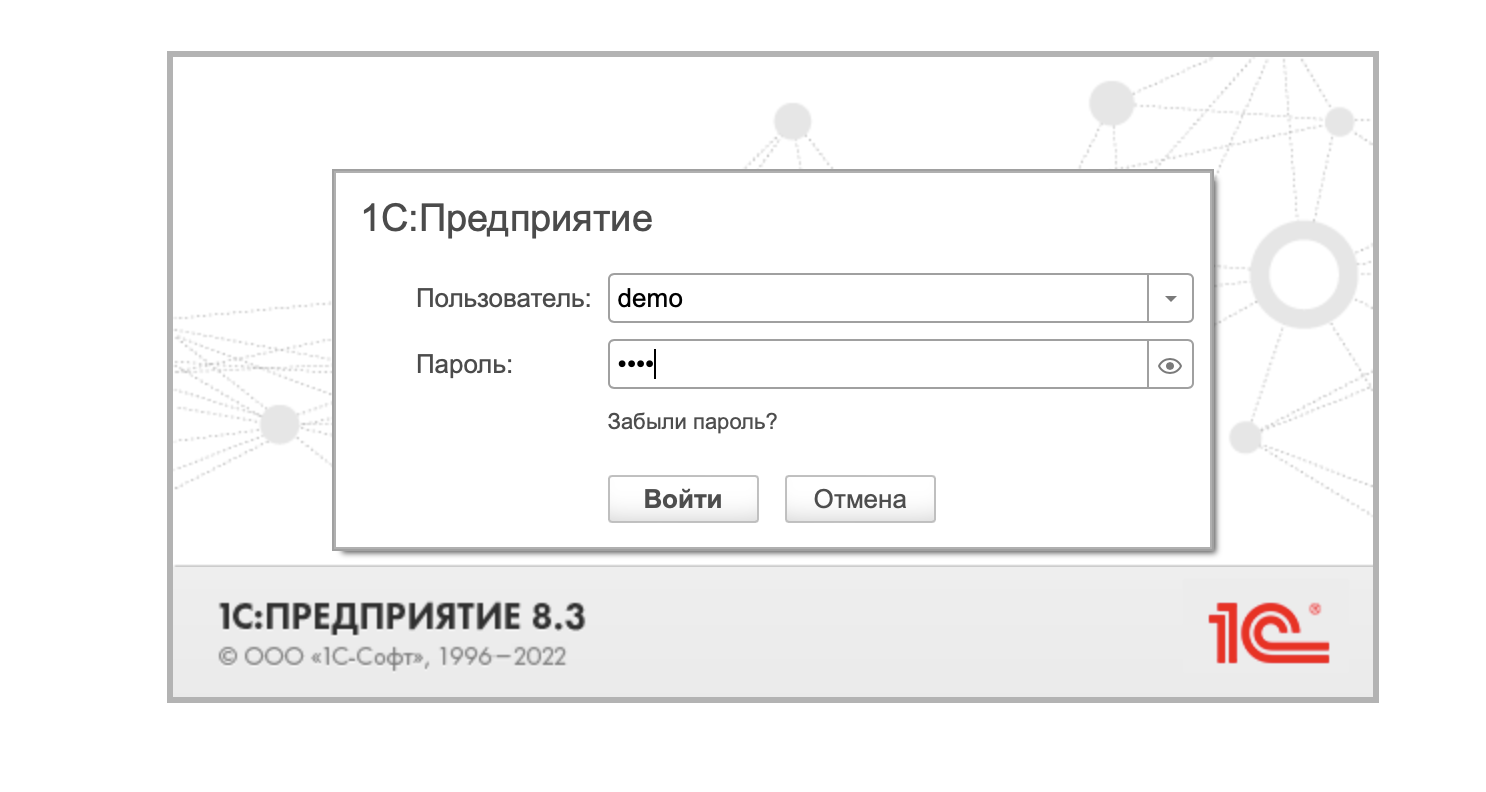Click the 1С:Предприятие dialog title
This screenshot has width=1486, height=792.
click(506, 219)
